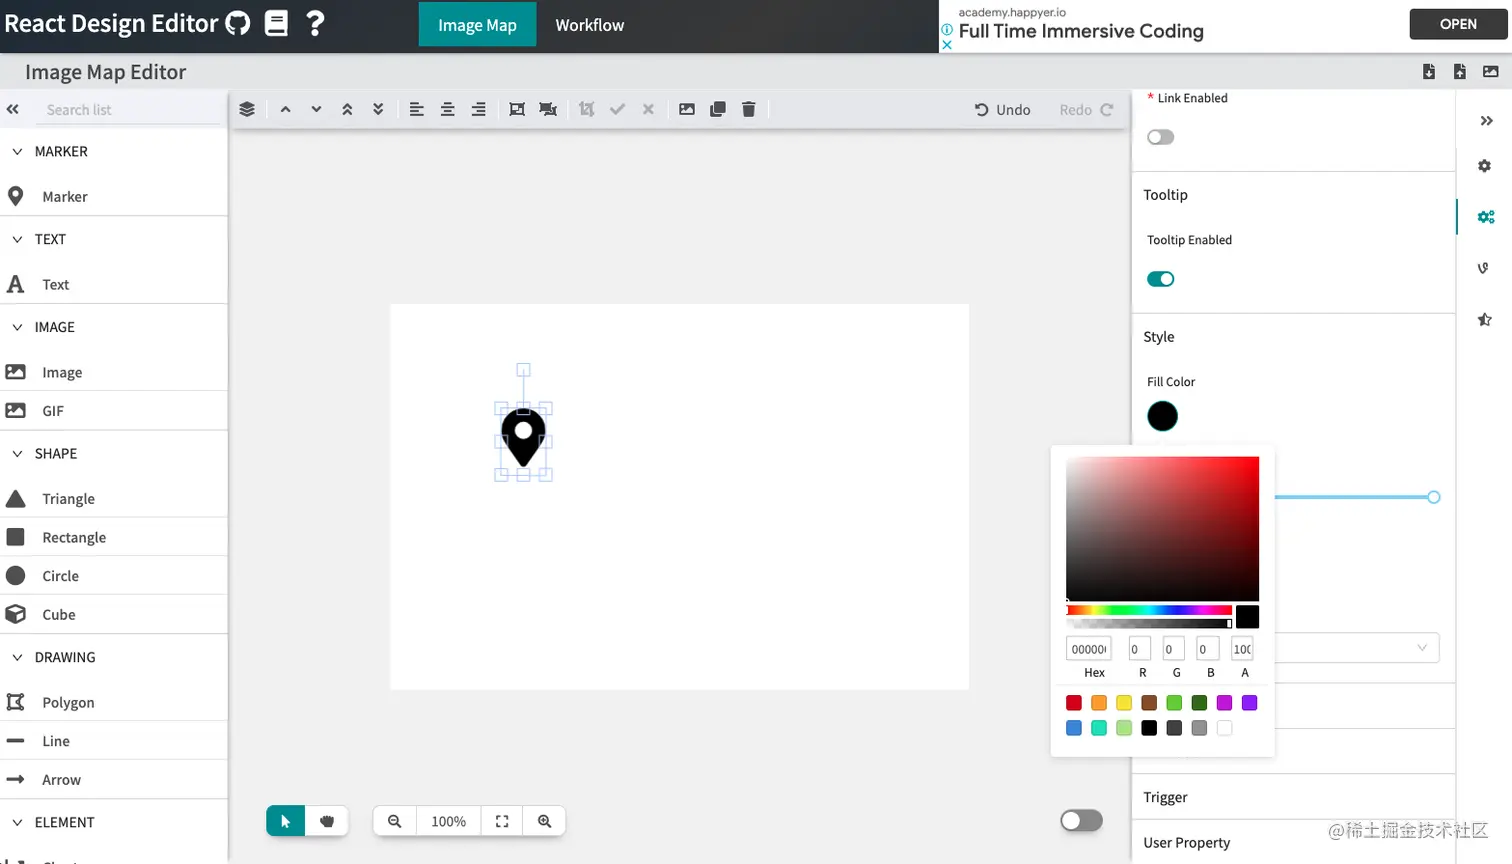Click the Redo button

pyautogui.click(x=1086, y=110)
